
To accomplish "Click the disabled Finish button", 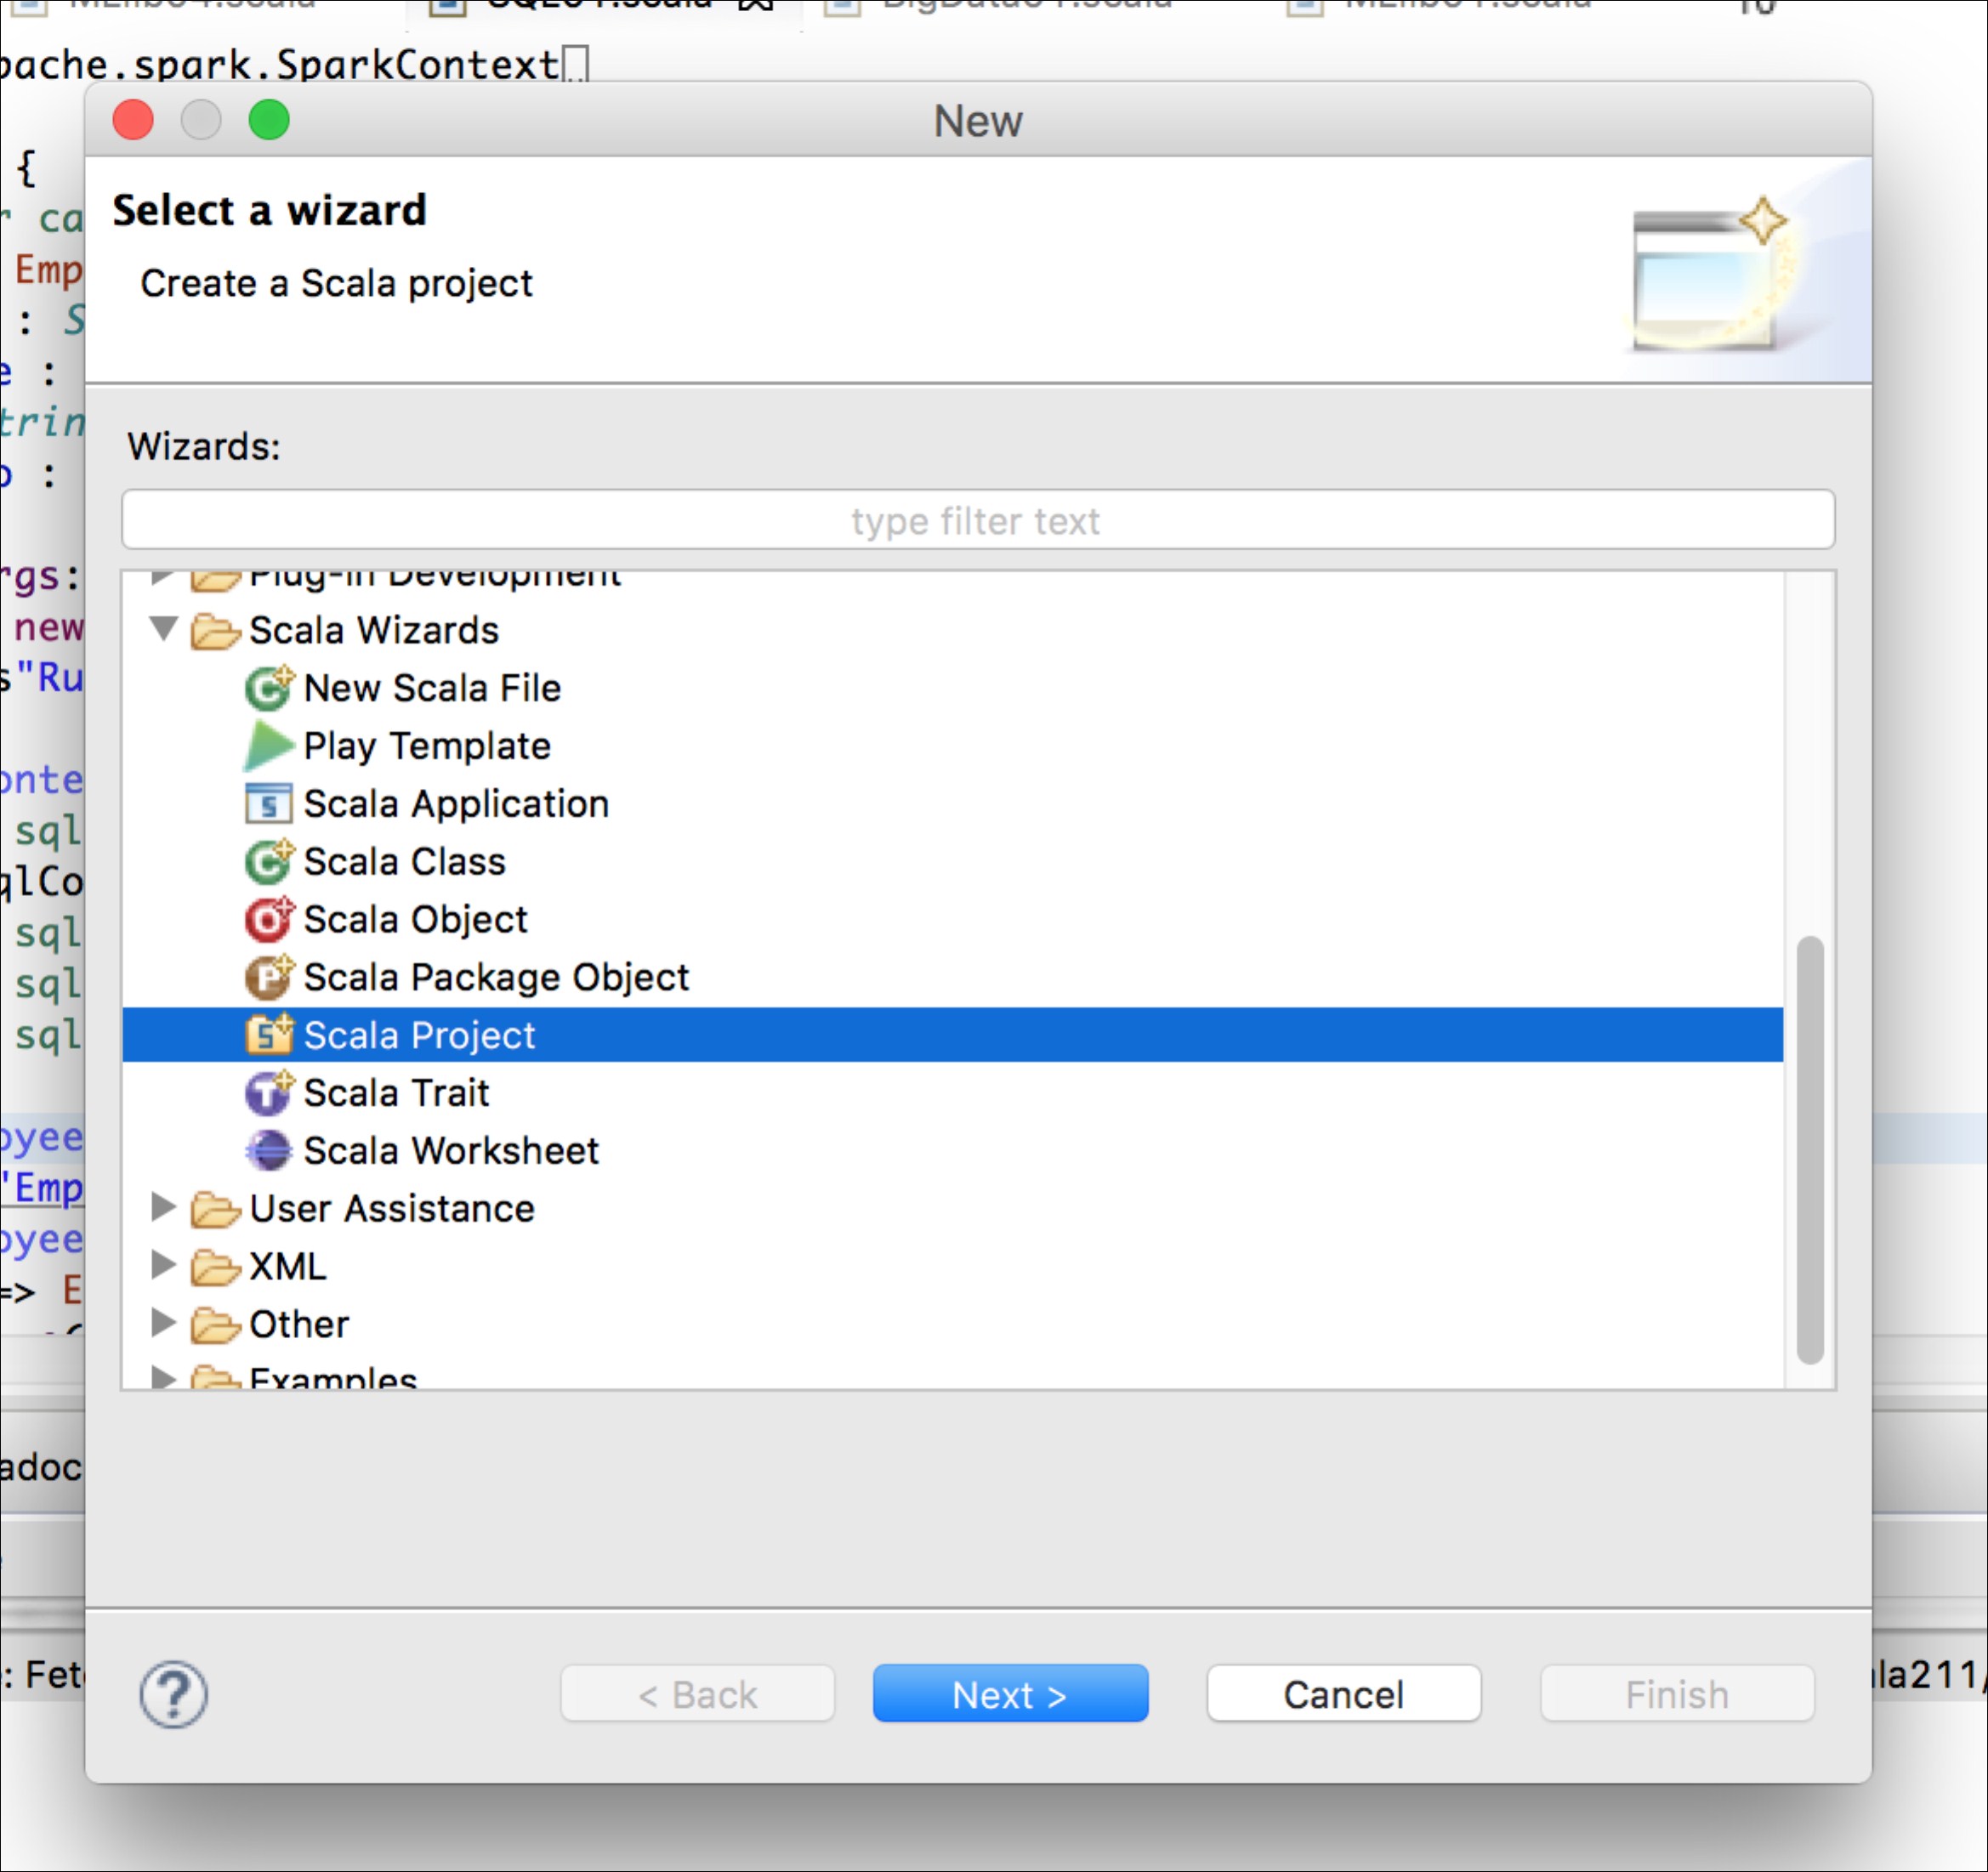I will 1677,1694.
